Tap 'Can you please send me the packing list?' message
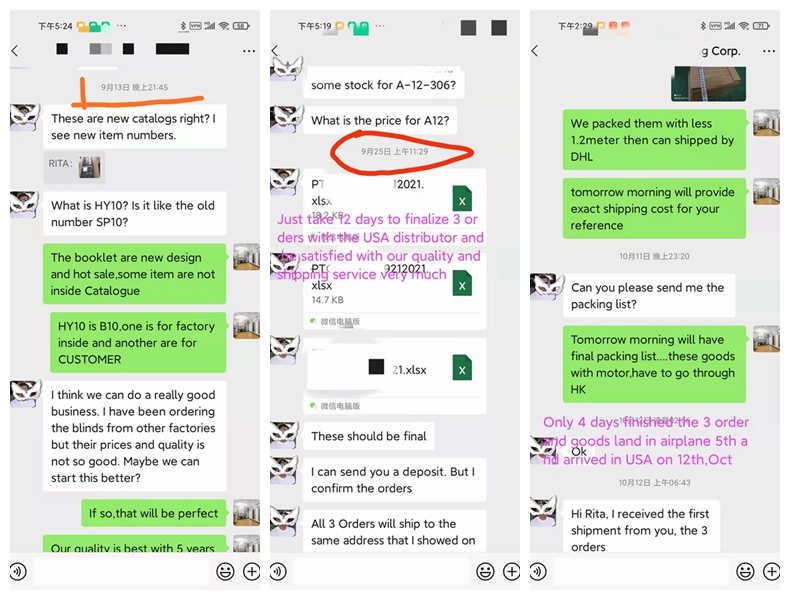Image resolution: width=790 pixels, height=600 pixels. tap(649, 296)
